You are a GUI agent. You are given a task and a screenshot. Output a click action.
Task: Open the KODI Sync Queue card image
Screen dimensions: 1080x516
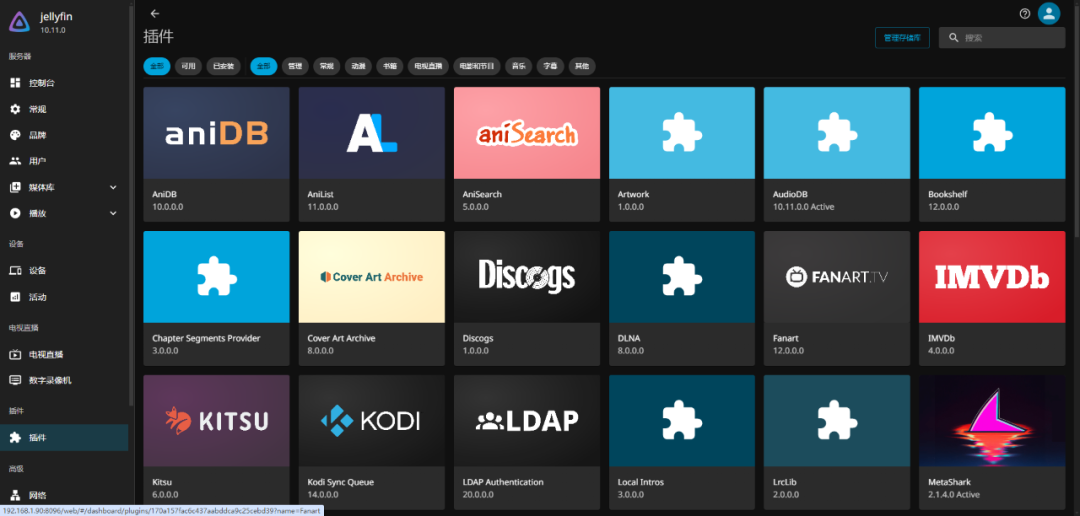click(x=372, y=421)
